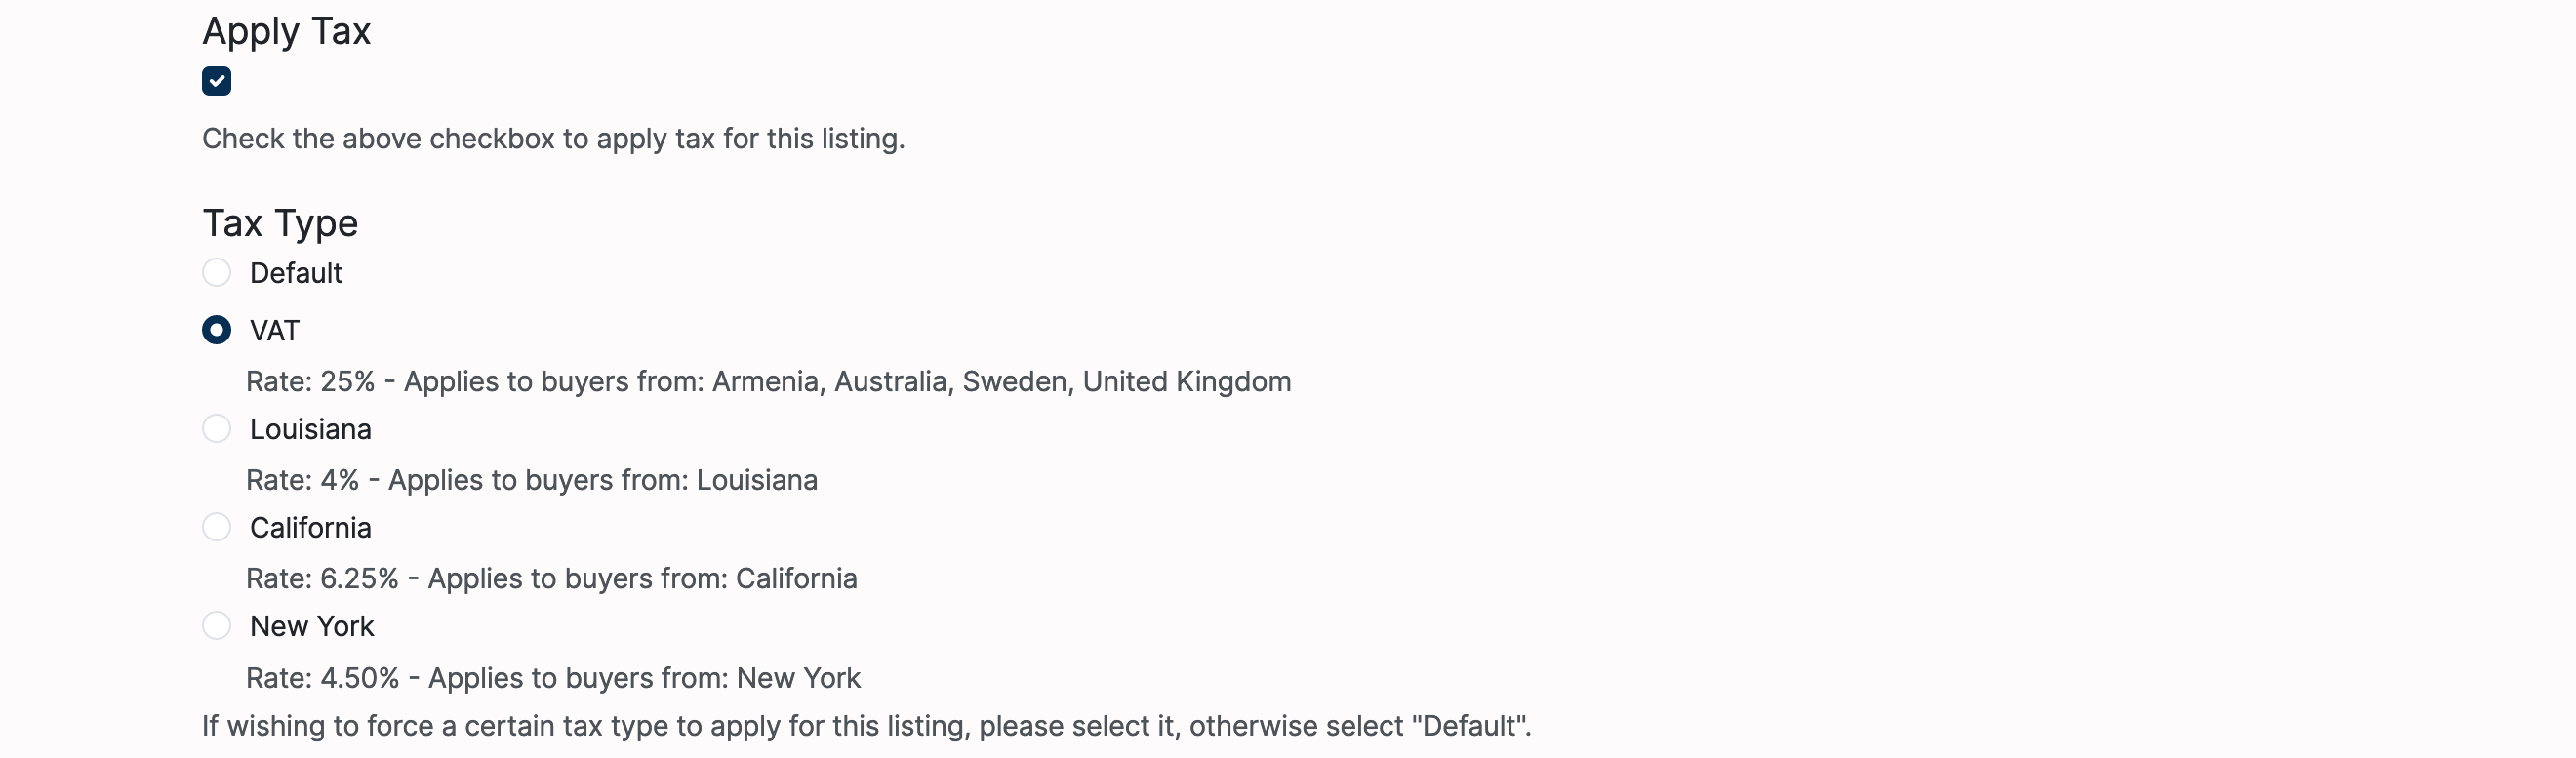Click the "VAT" option label
The width and height of the screenshot is (2576, 758).
point(275,331)
